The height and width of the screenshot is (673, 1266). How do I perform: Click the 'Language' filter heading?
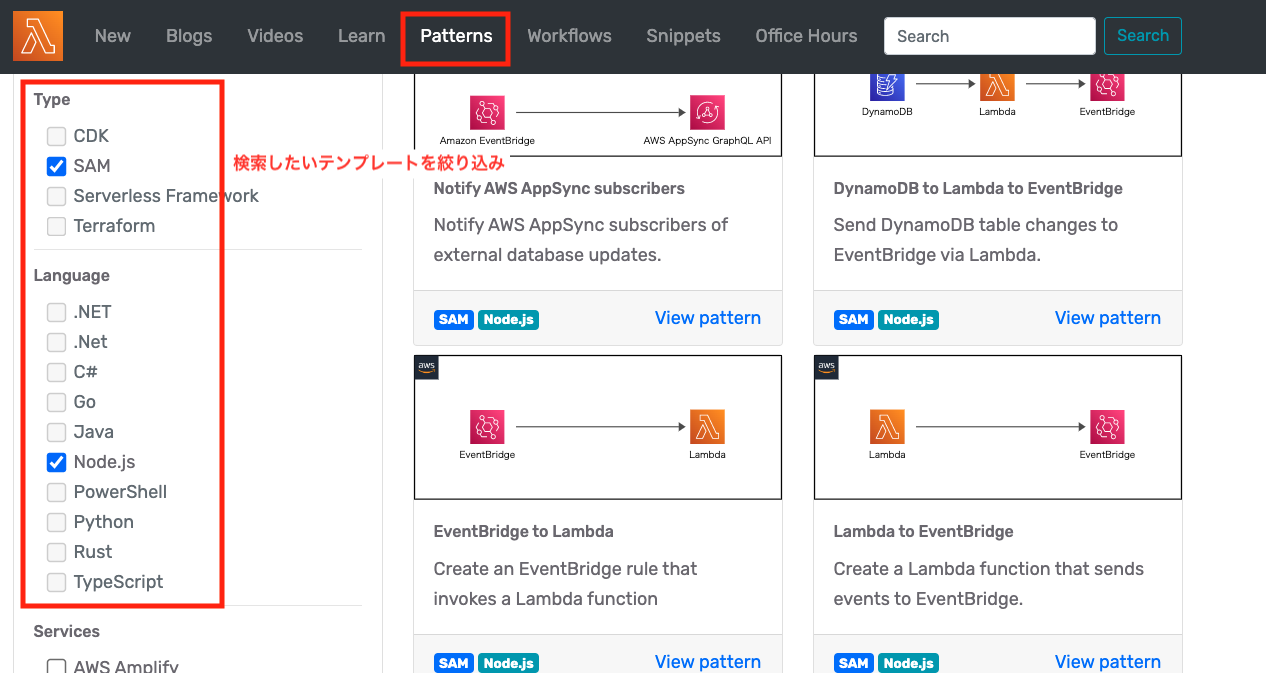(x=72, y=276)
